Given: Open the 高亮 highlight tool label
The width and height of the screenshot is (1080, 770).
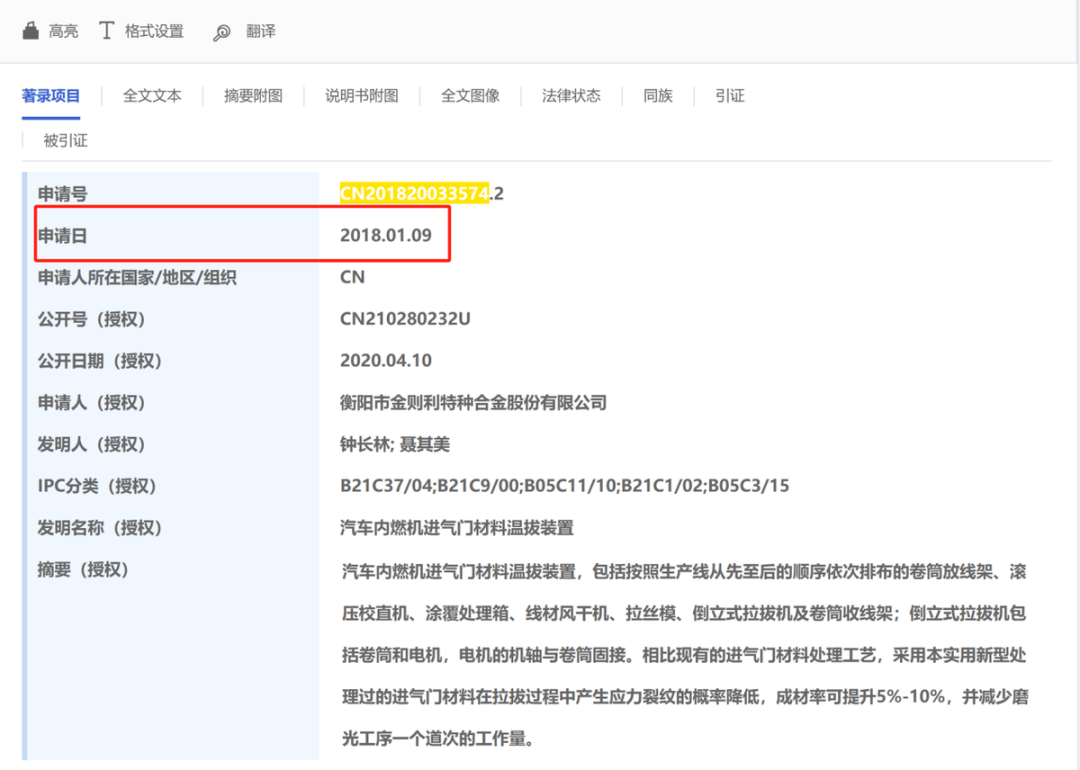Looking at the screenshot, I should [x=63, y=31].
